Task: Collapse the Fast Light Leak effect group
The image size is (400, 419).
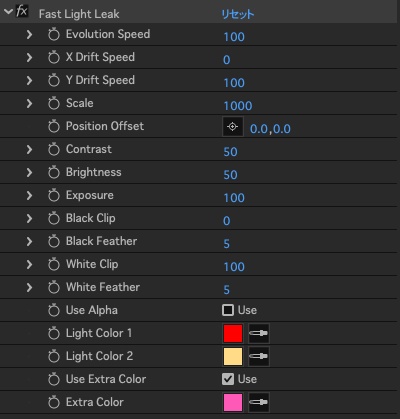Action: tap(8, 12)
